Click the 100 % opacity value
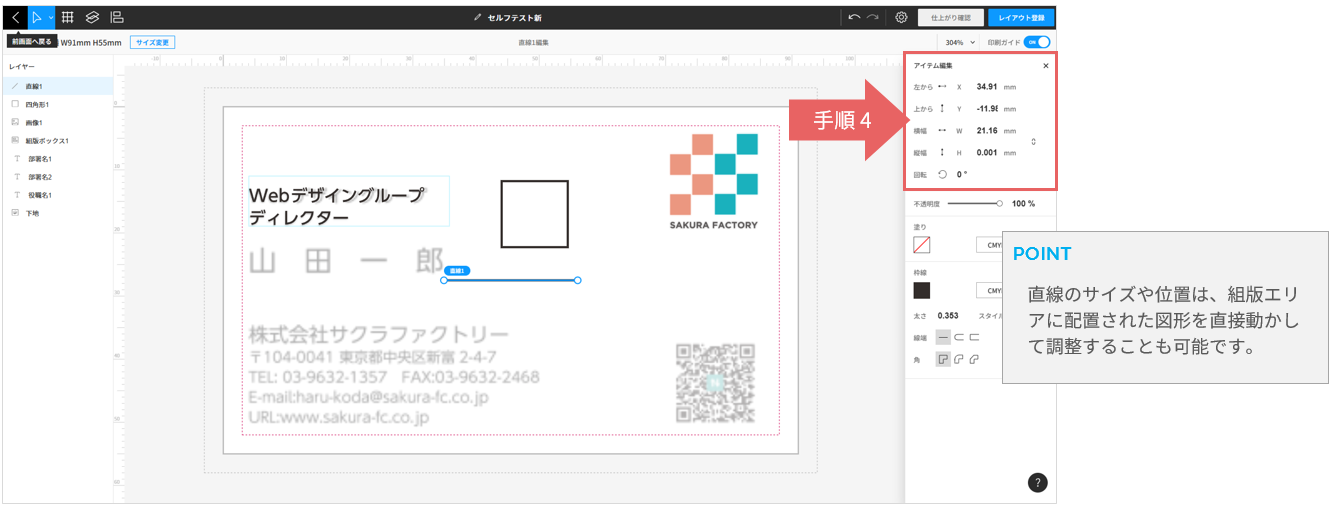 coord(1023,203)
